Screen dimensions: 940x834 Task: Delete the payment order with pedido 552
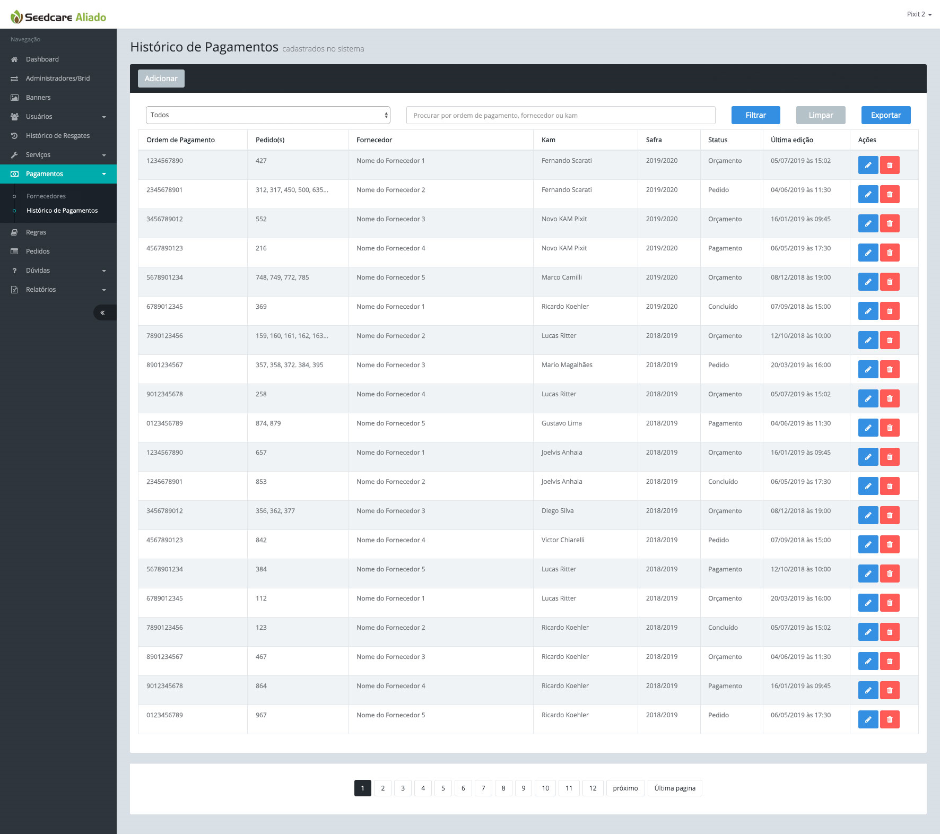[x=890, y=223]
